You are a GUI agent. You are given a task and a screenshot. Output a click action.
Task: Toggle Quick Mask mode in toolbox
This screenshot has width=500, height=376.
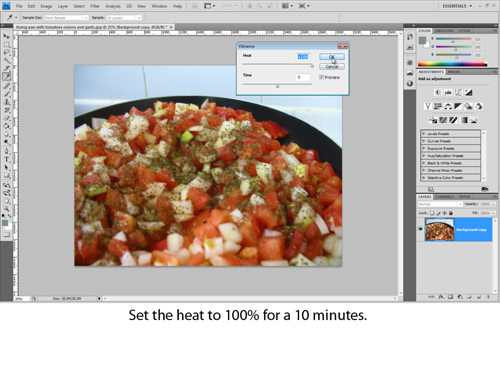click(x=6, y=235)
